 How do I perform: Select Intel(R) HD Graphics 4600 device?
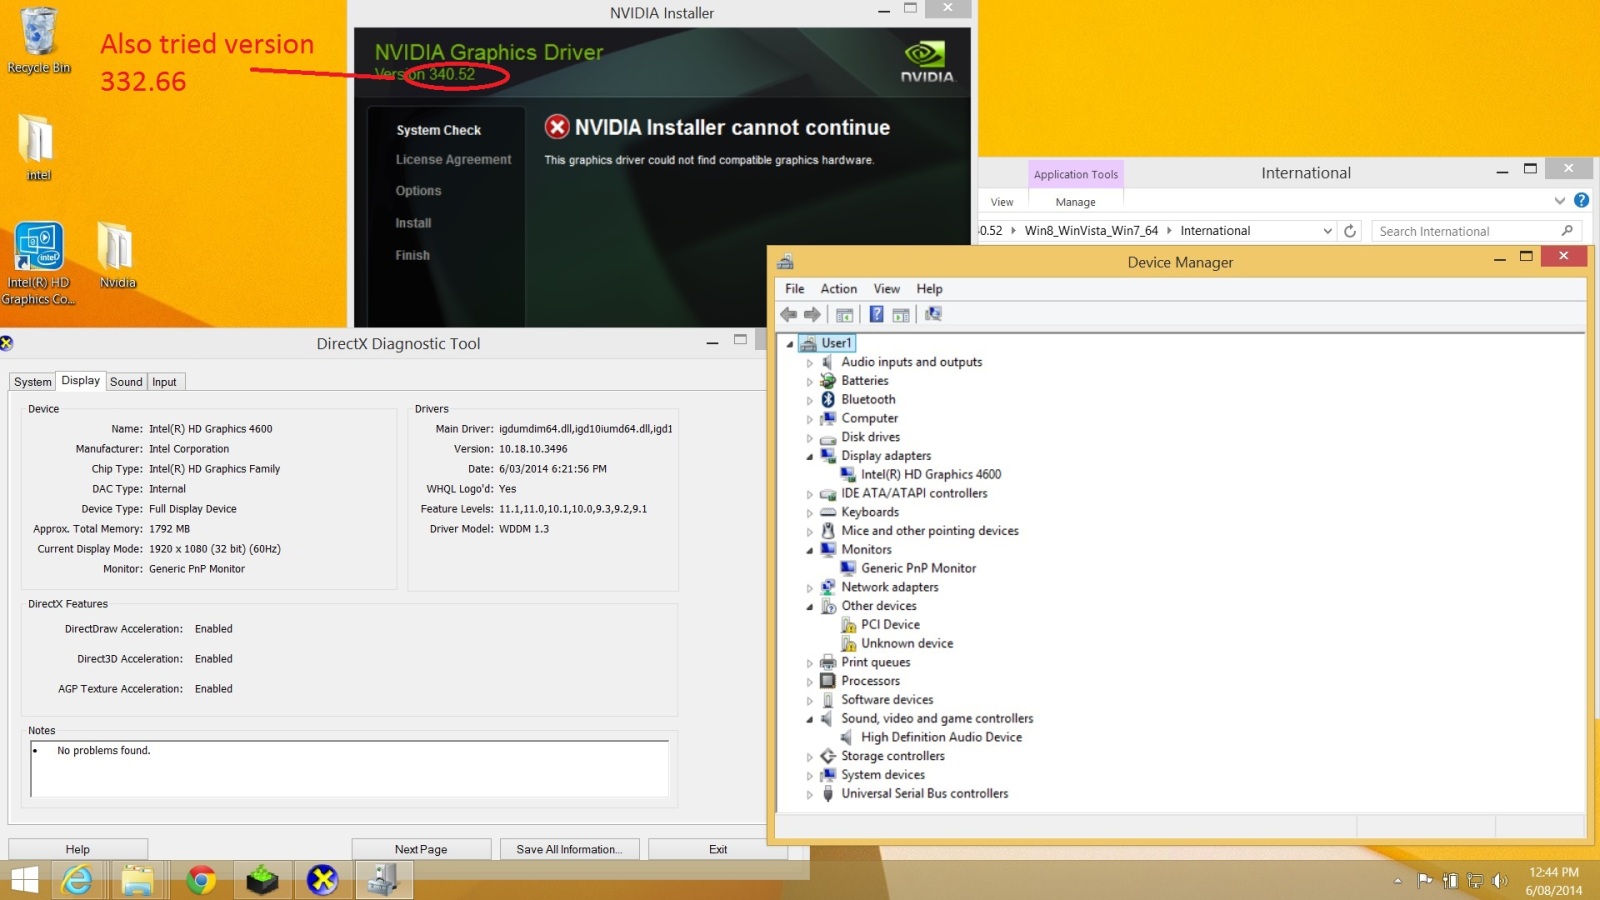click(x=930, y=475)
